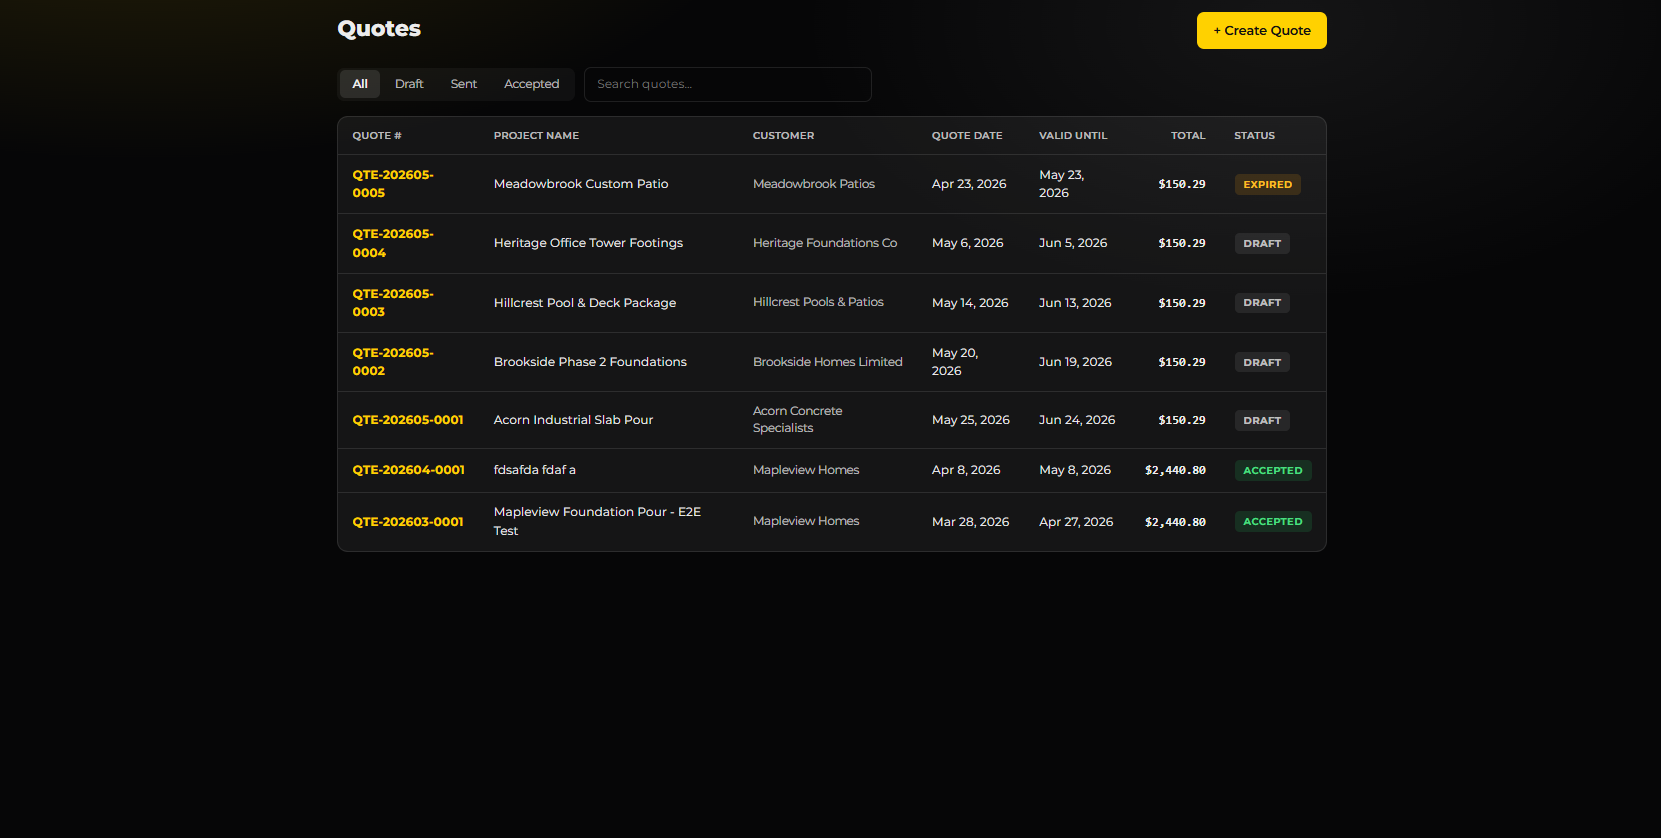Click the DRAFT badge for Heritage Office Tower Footings

click(1262, 243)
